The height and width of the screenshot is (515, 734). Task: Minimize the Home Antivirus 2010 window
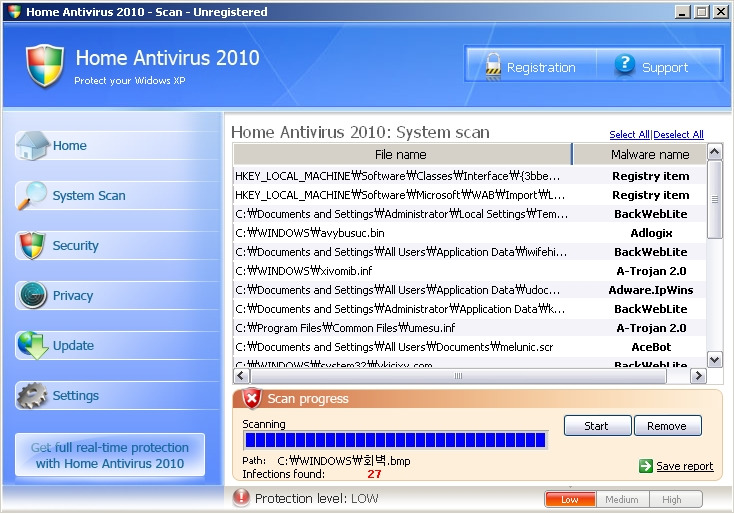click(683, 12)
